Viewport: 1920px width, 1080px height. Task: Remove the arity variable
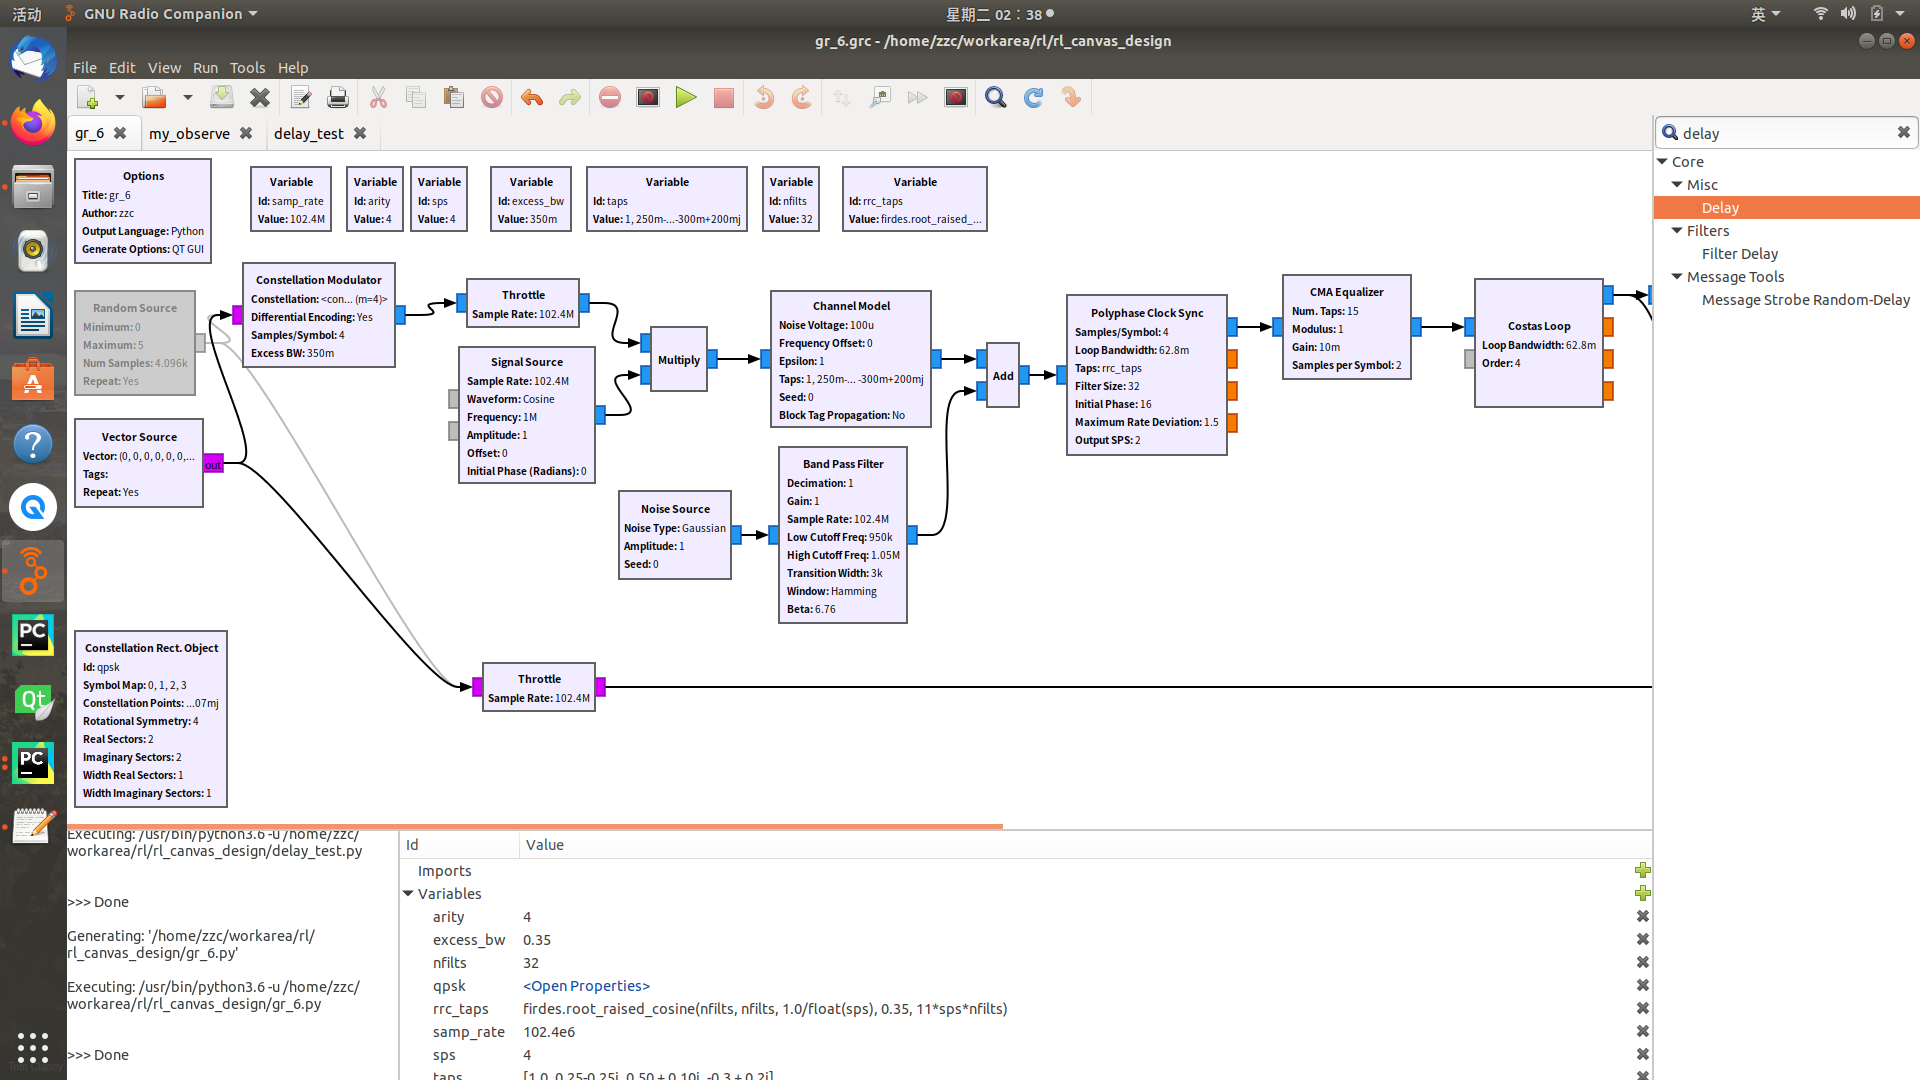pyautogui.click(x=1642, y=916)
